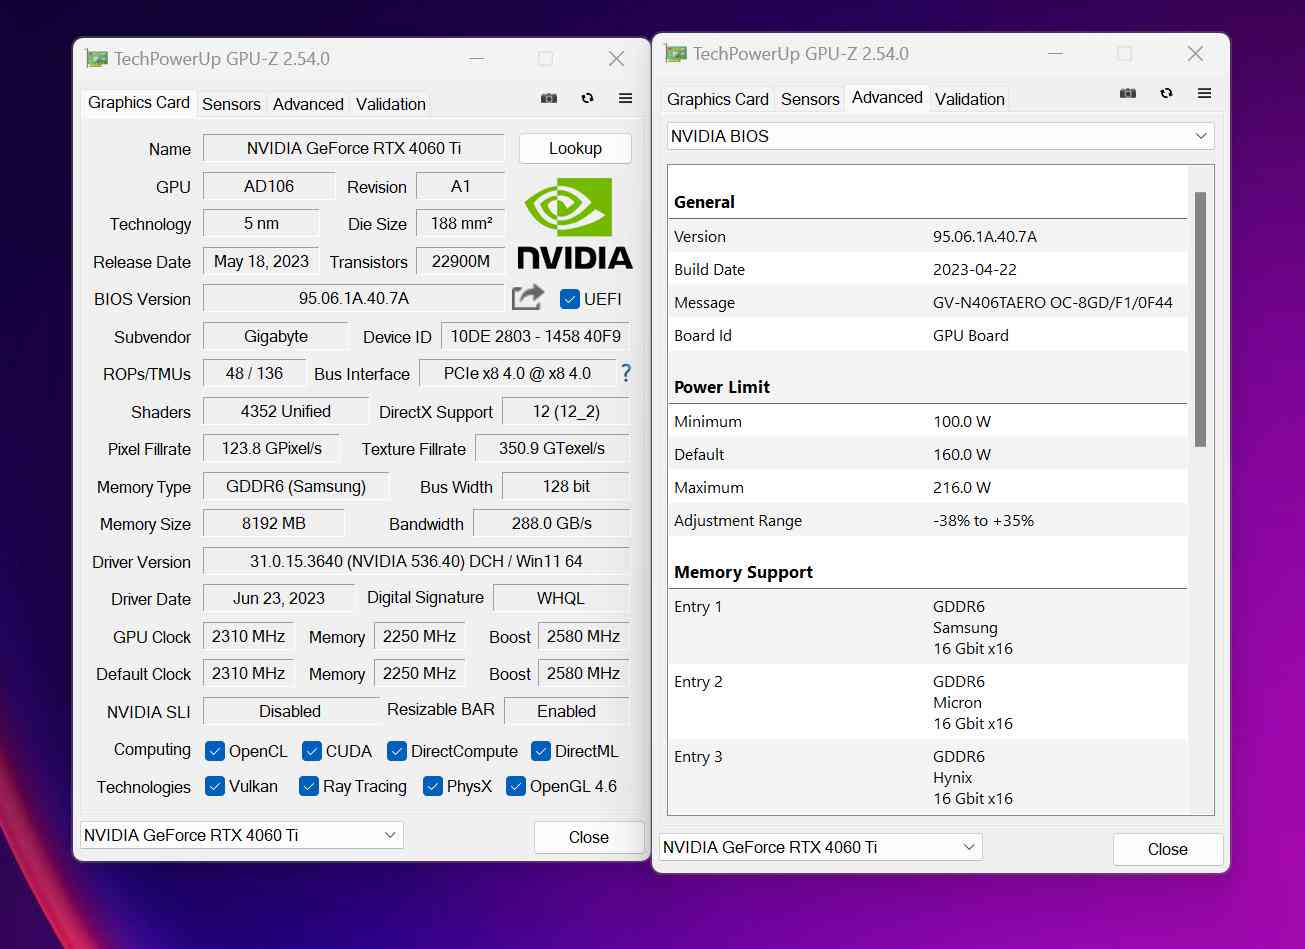Screen dimensions: 1305x949
Task: Toggle the Vulkan checkbox
Action: pos(214,786)
